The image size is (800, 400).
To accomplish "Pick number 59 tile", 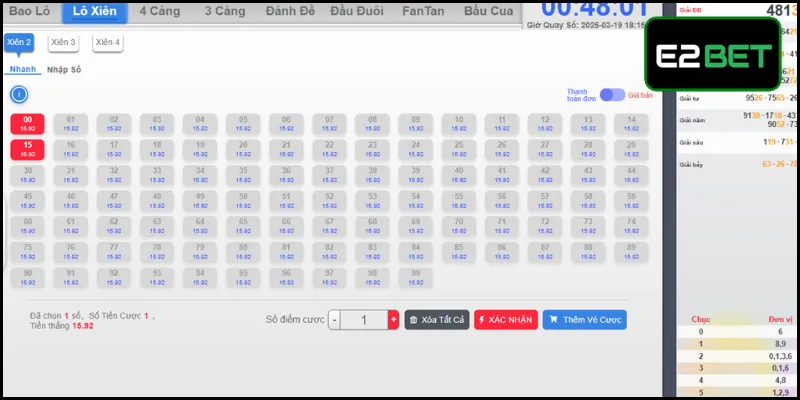I will coord(631,201).
